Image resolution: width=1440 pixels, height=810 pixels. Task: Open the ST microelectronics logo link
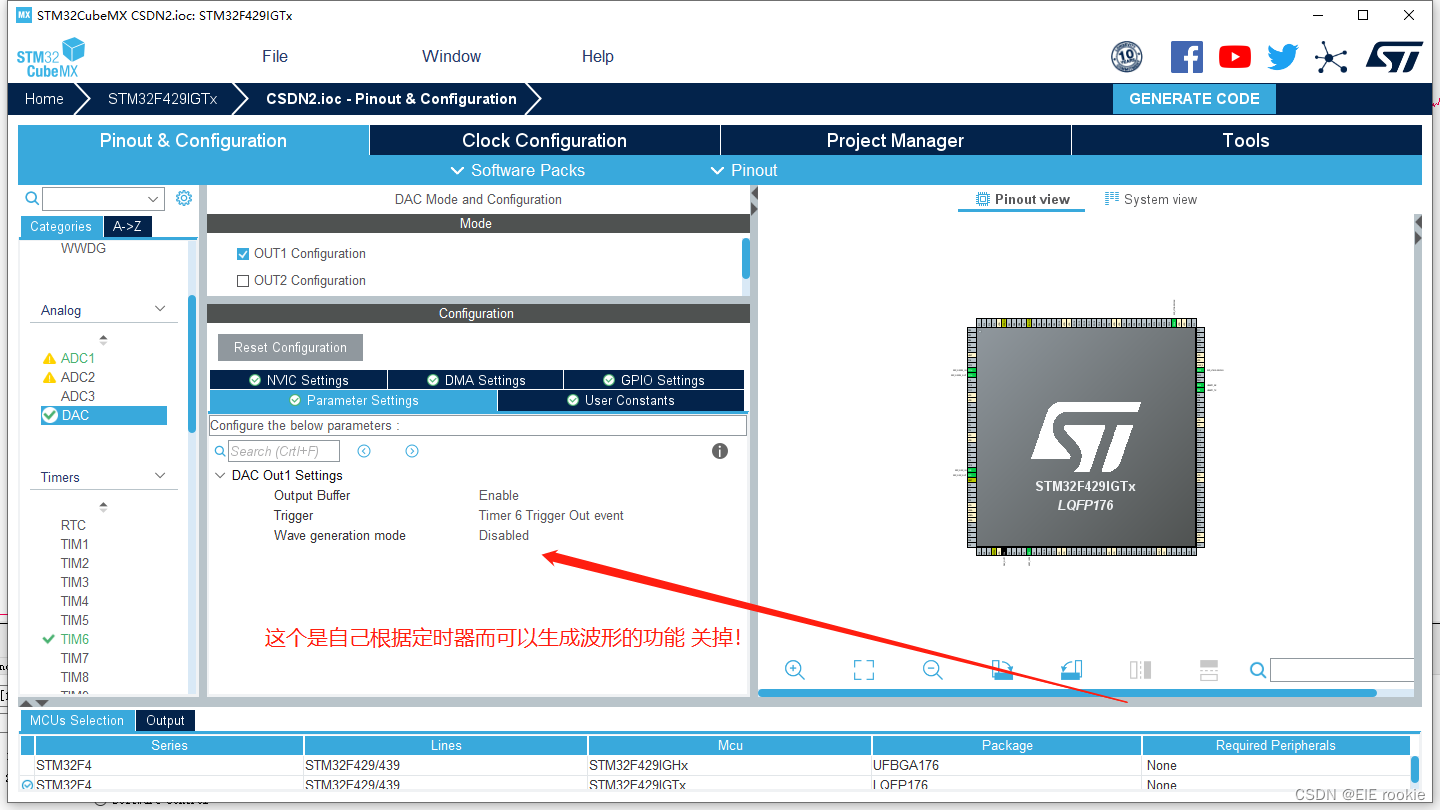[1394, 56]
